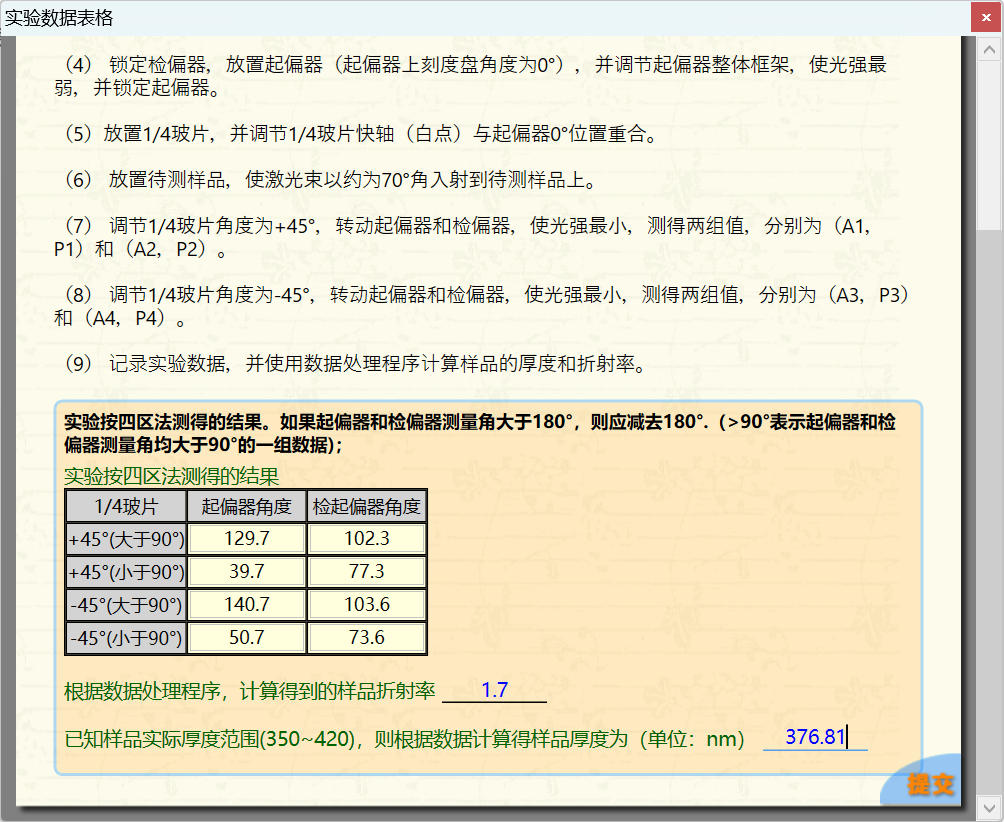Edit the polarizer angle value 50.7

pyautogui.click(x=247, y=638)
